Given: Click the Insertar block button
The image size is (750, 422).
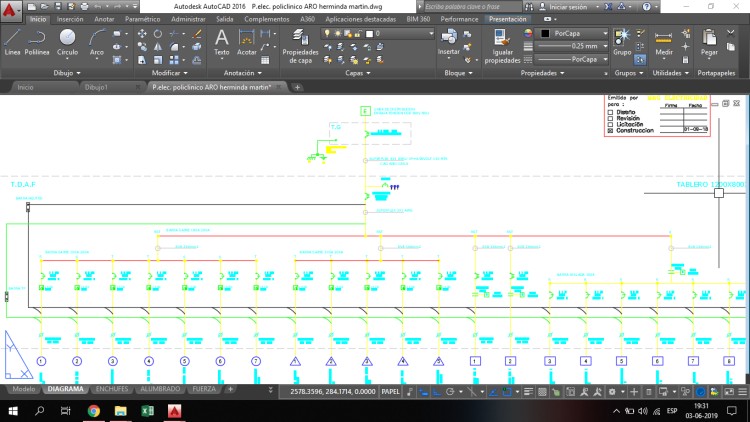Looking at the screenshot, I should click(449, 42).
